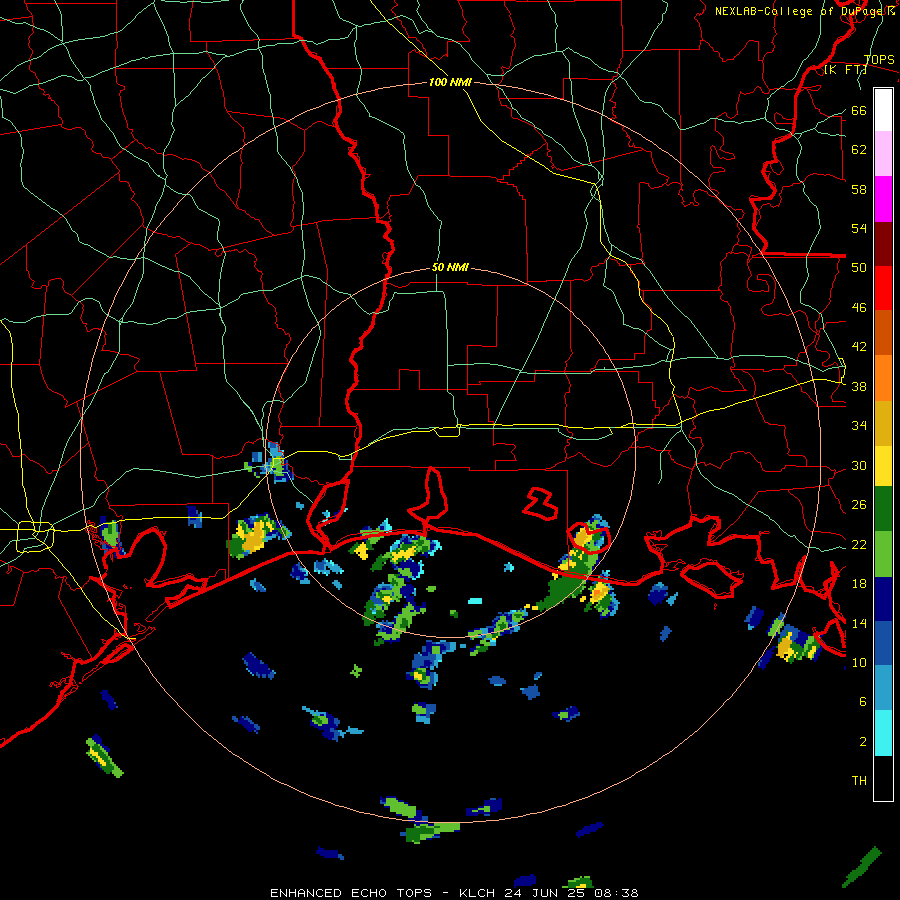Click the navy blue legend swatch
This screenshot has height=900, width=900.
(883, 599)
